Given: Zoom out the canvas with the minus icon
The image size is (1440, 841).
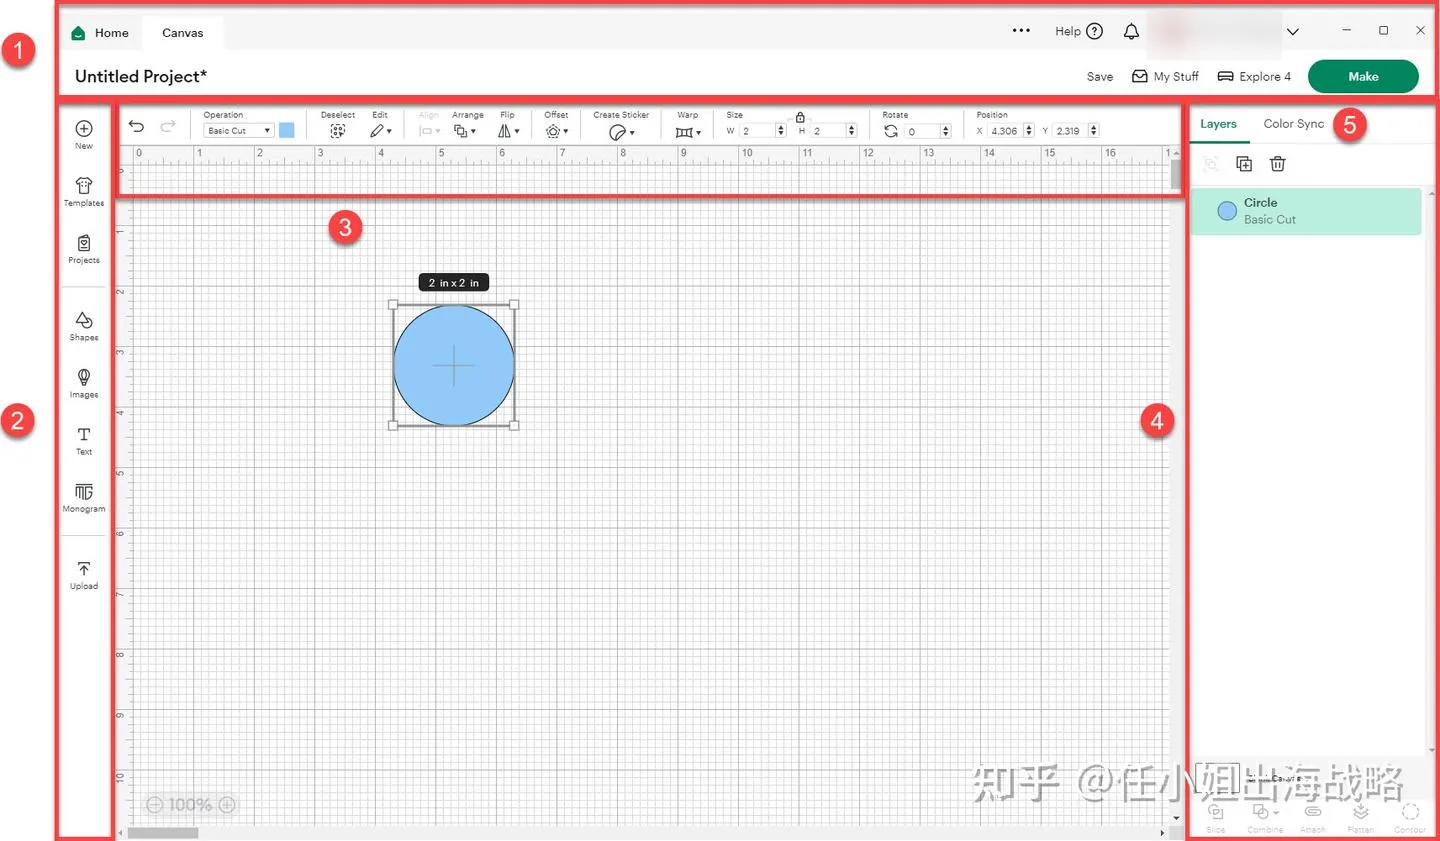Looking at the screenshot, I should click(x=154, y=805).
